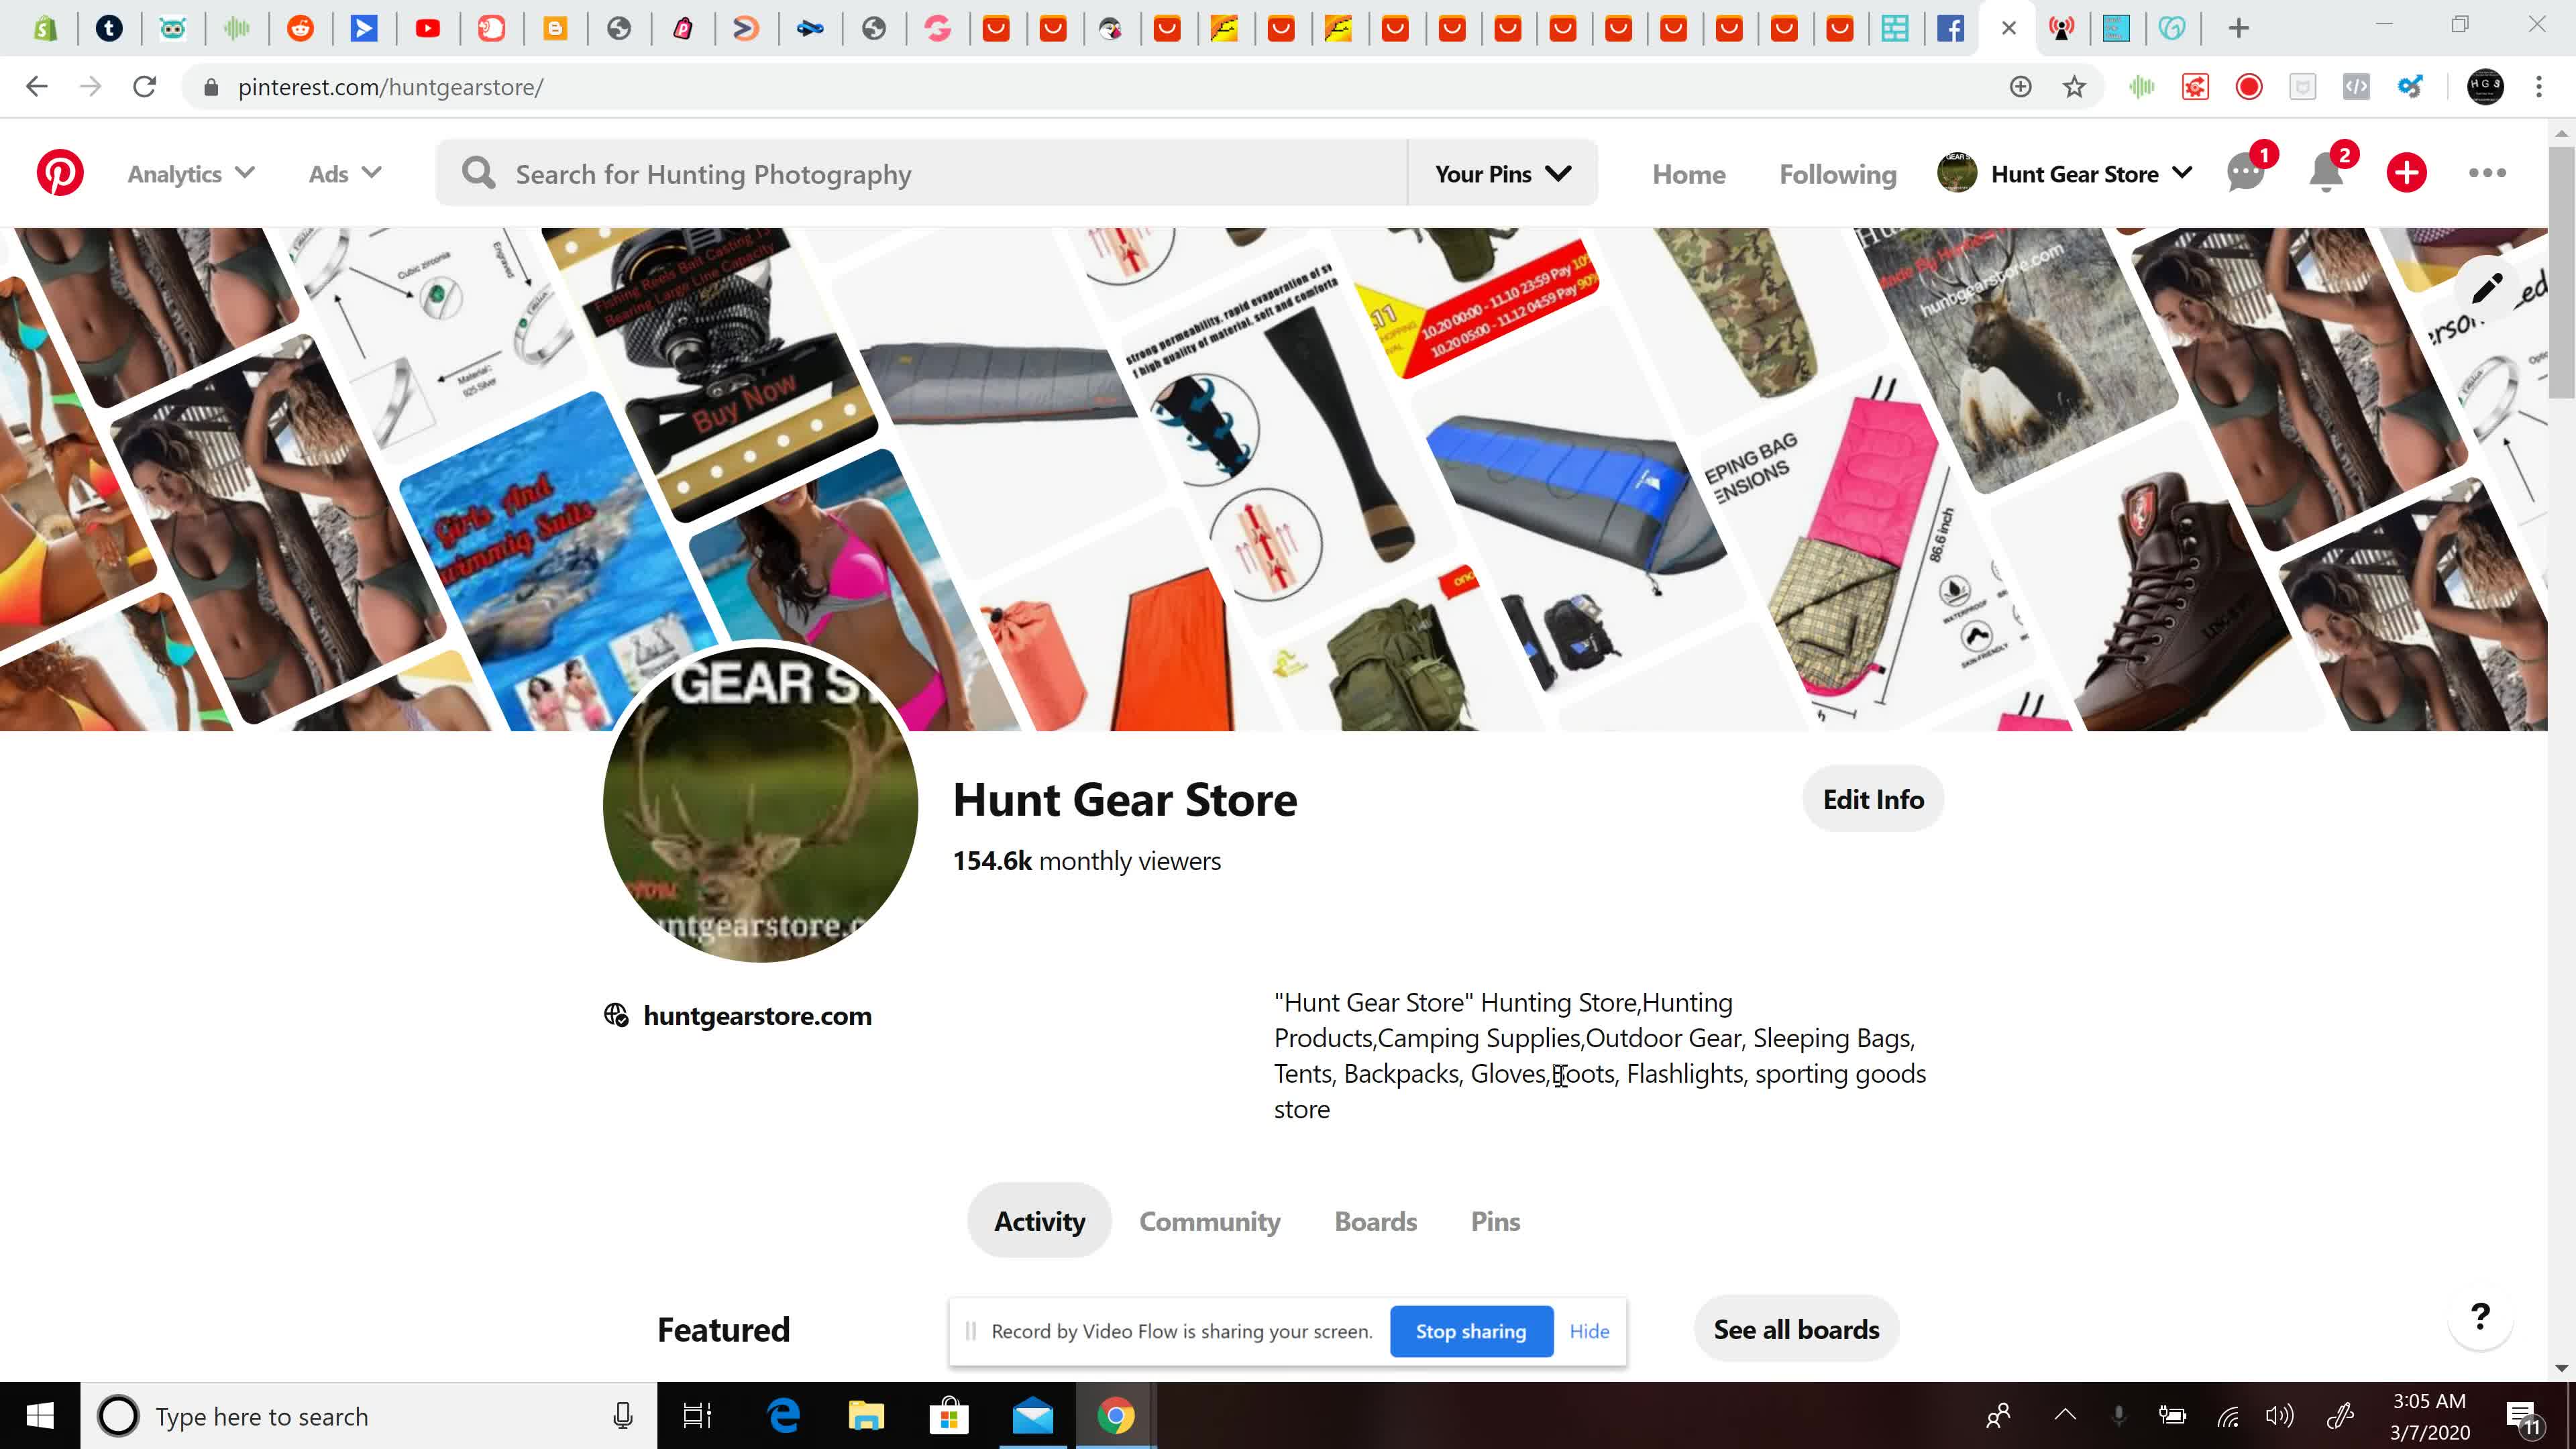Open the Your Pins search filter dropdown
The width and height of the screenshot is (2576, 1449).
[1502, 173]
